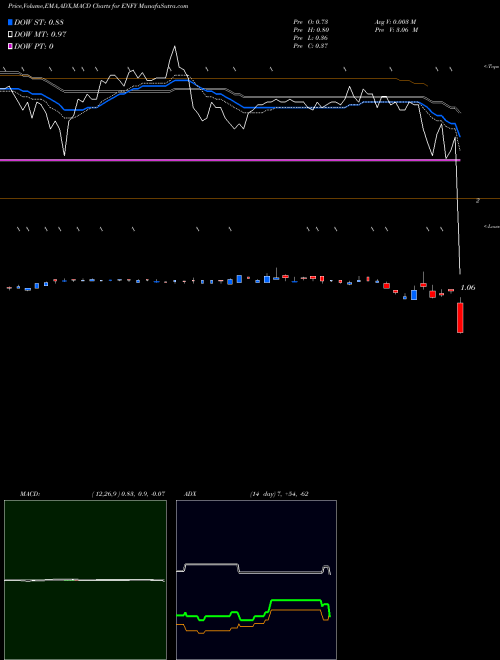Click the blue DOW ST legend swatch
The height and width of the screenshot is (660, 500).
11,22
